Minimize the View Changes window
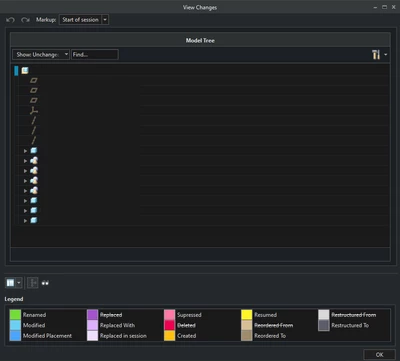The width and height of the screenshot is (400, 361). pos(376,7)
